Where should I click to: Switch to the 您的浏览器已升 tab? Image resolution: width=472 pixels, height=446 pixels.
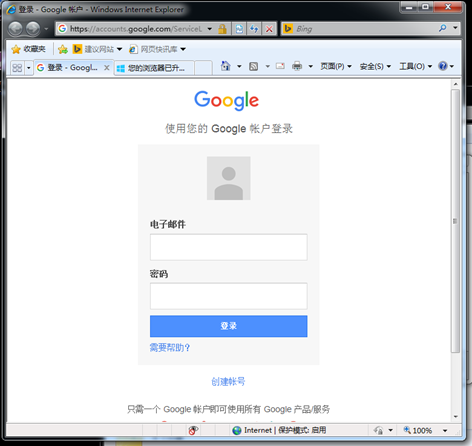click(154, 68)
